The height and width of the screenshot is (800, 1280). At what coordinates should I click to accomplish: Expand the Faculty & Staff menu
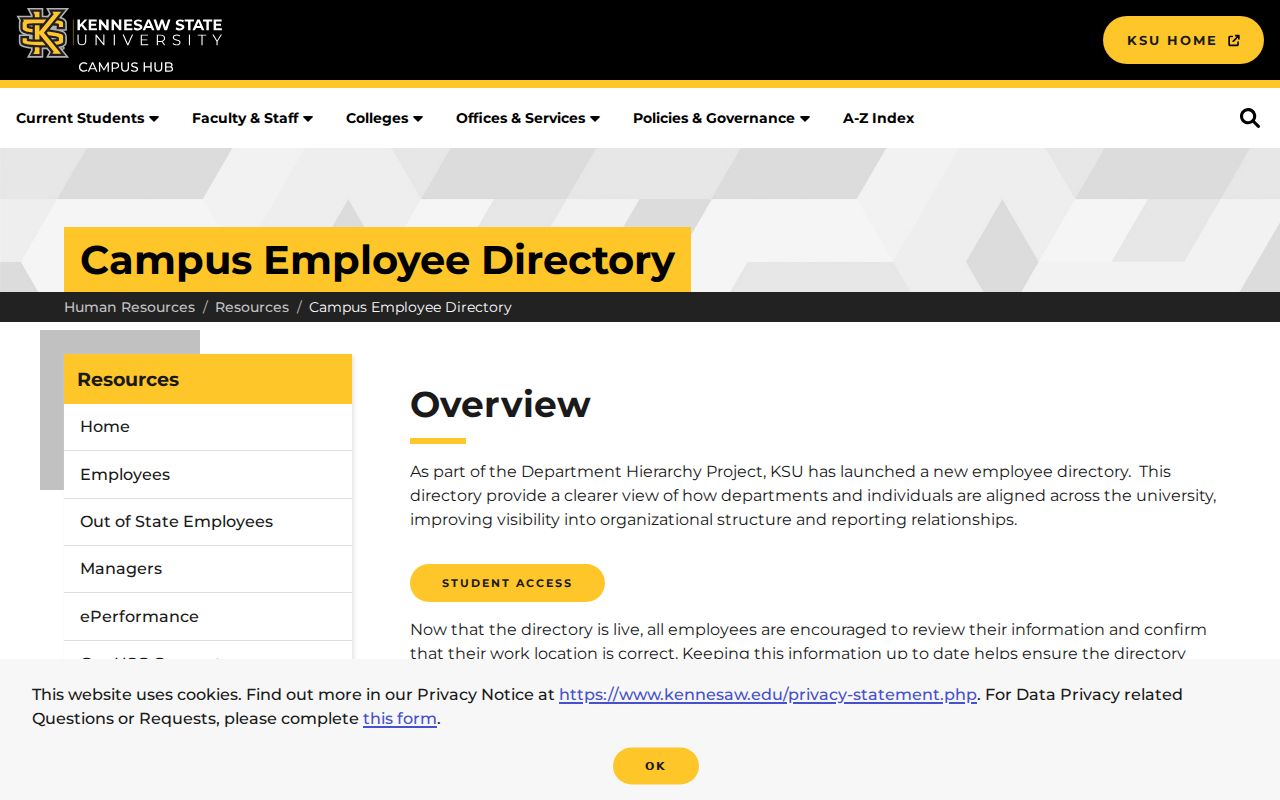click(x=252, y=118)
